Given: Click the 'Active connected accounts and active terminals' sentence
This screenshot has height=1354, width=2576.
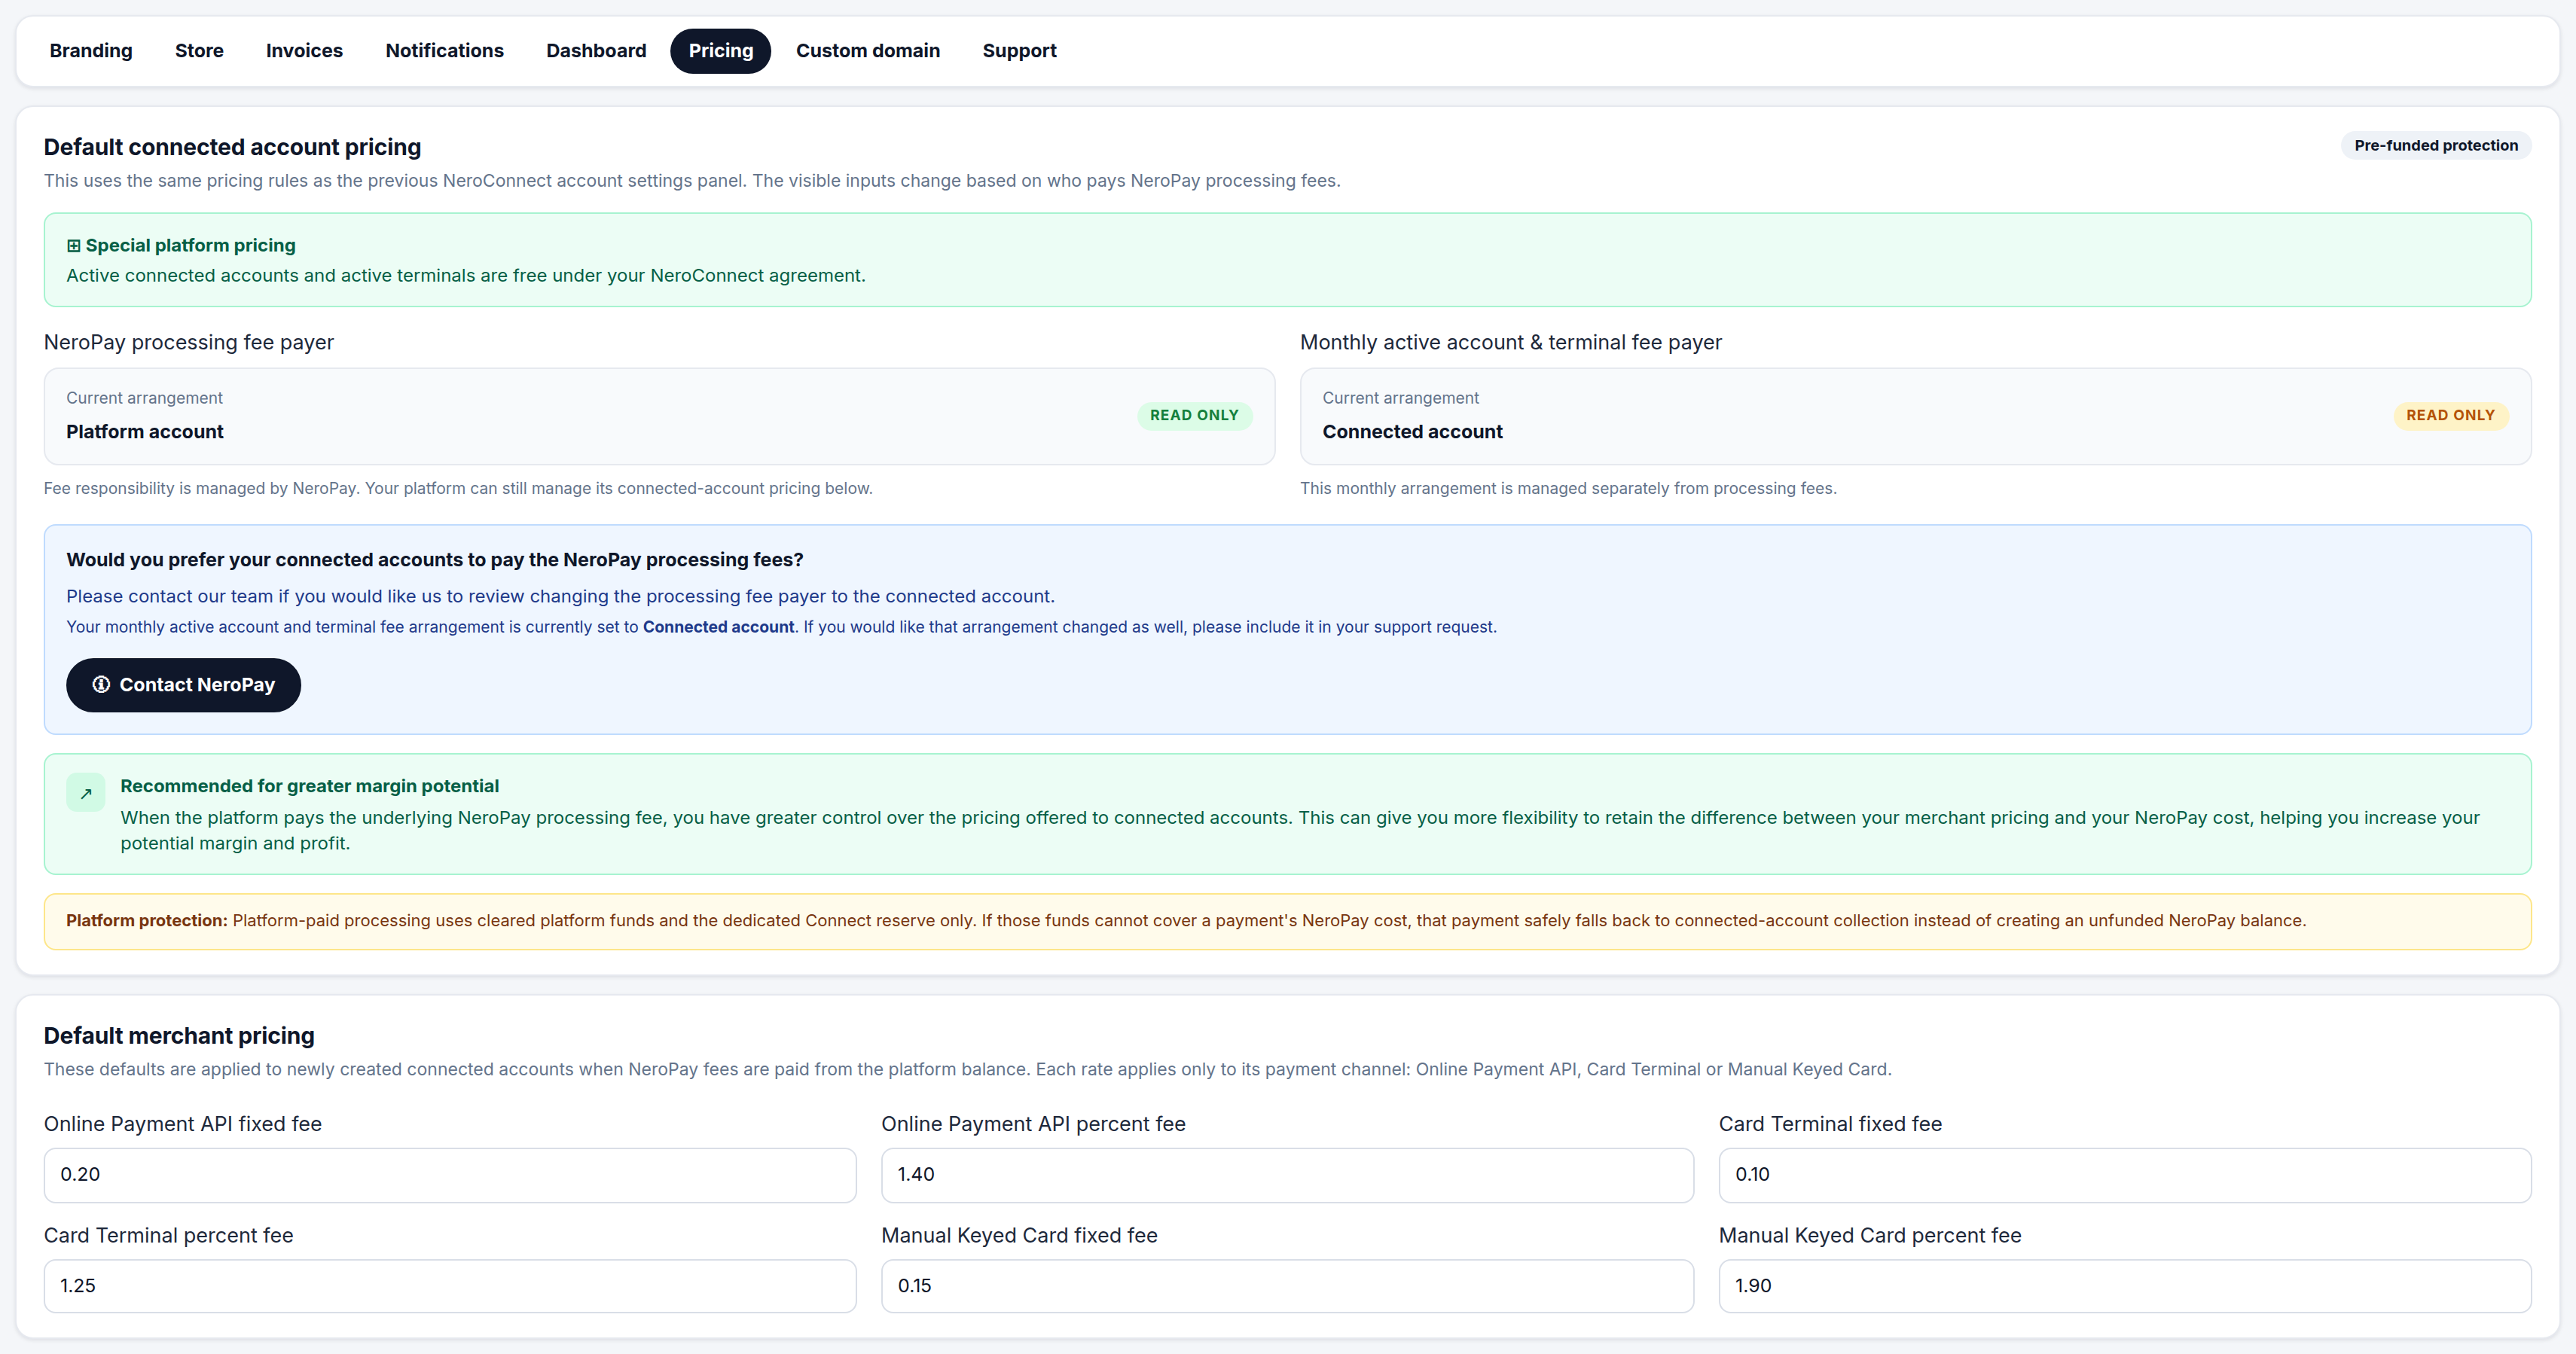Looking at the screenshot, I should 466,276.
